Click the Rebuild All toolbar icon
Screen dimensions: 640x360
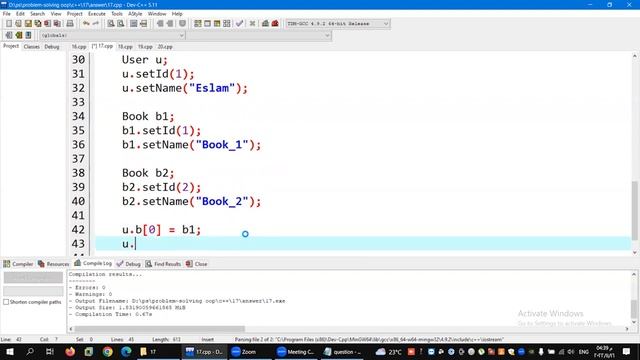point(227,24)
